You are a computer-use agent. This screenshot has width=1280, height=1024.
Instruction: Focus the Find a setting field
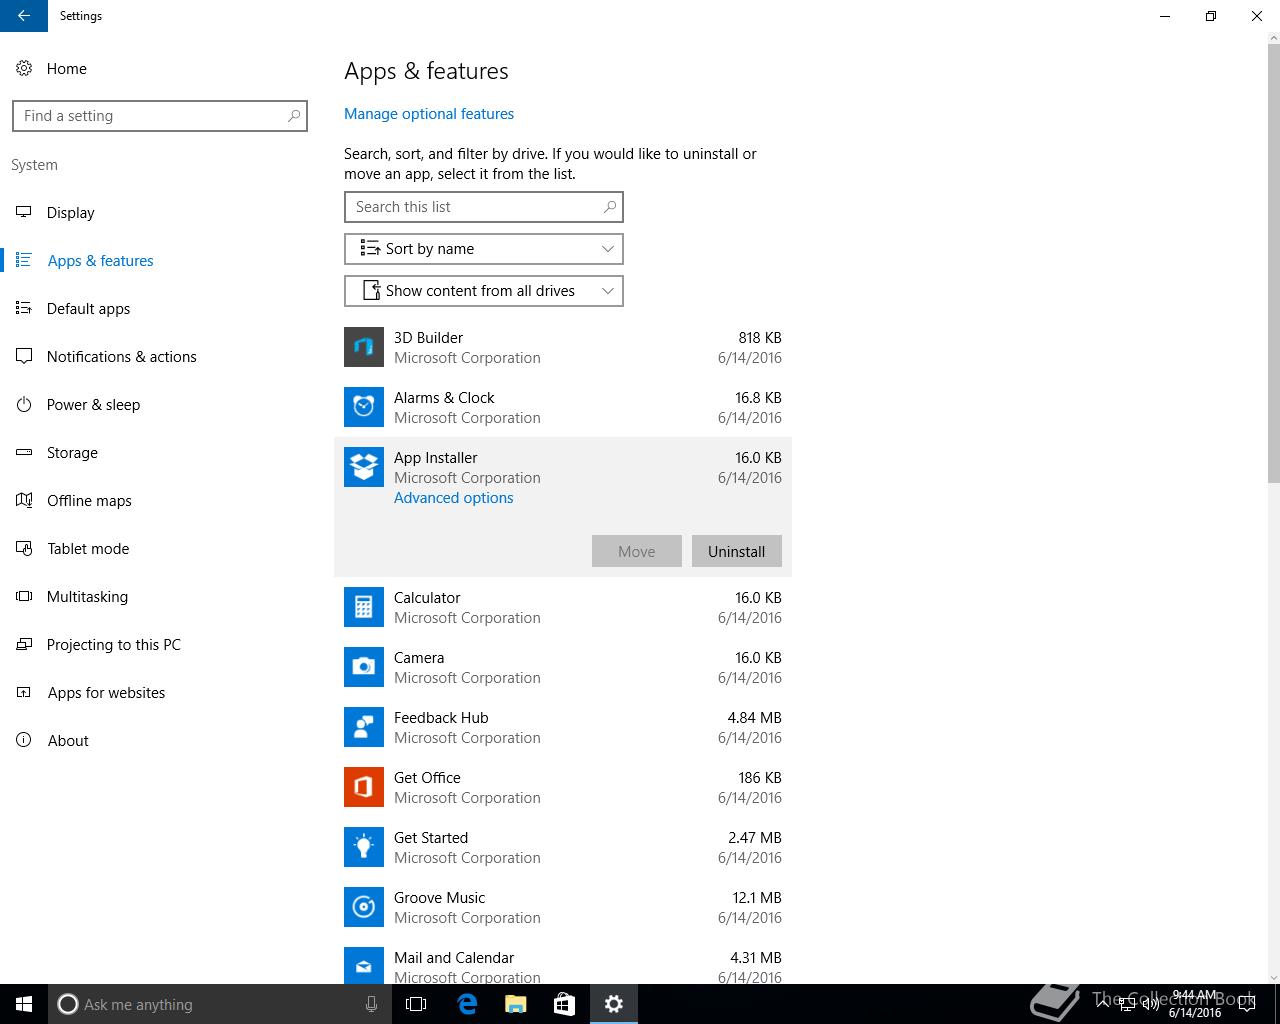[160, 116]
